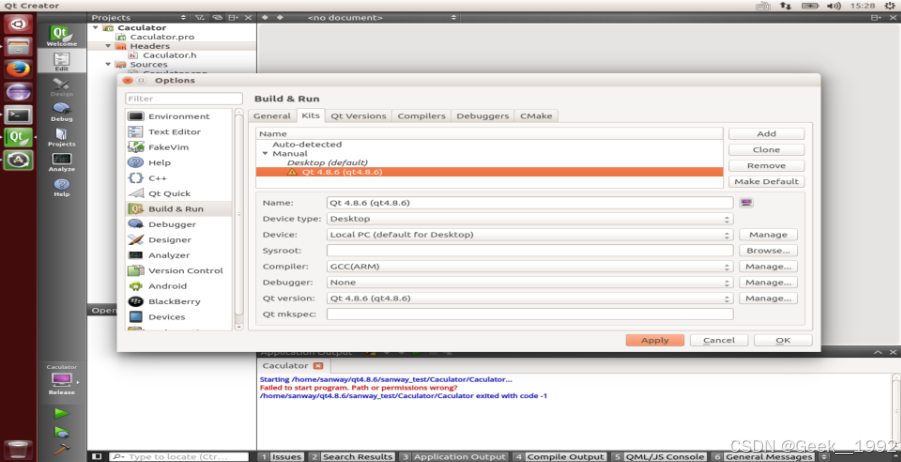Image resolution: width=901 pixels, height=462 pixels.
Task: Open the Qt version dropdown
Action: [530, 298]
